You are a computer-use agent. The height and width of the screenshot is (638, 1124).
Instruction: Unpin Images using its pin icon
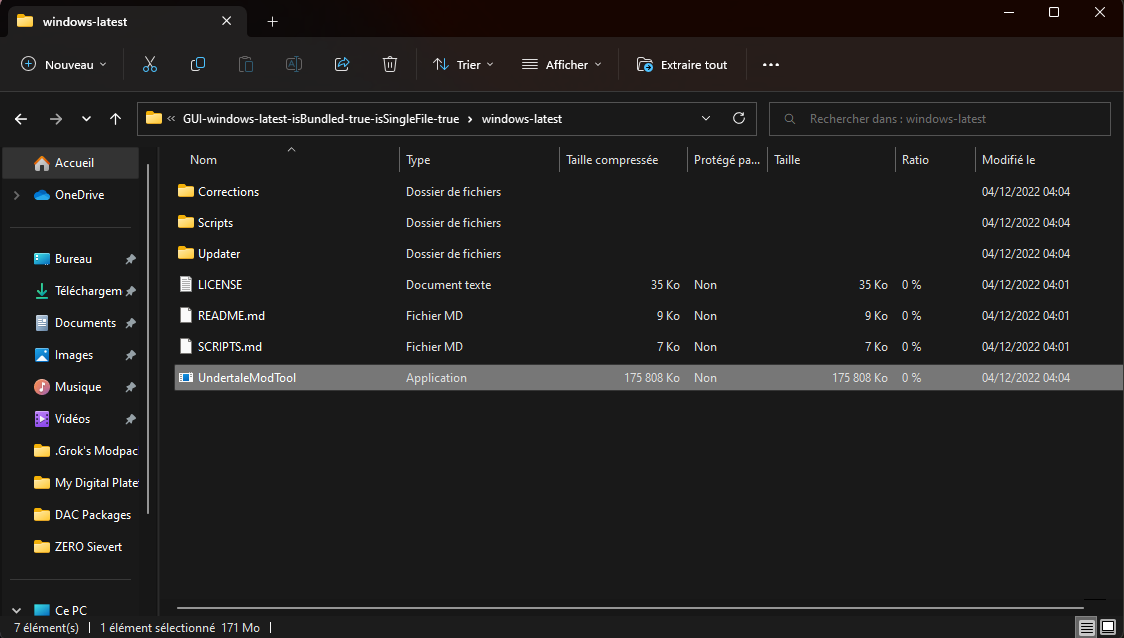tap(130, 356)
